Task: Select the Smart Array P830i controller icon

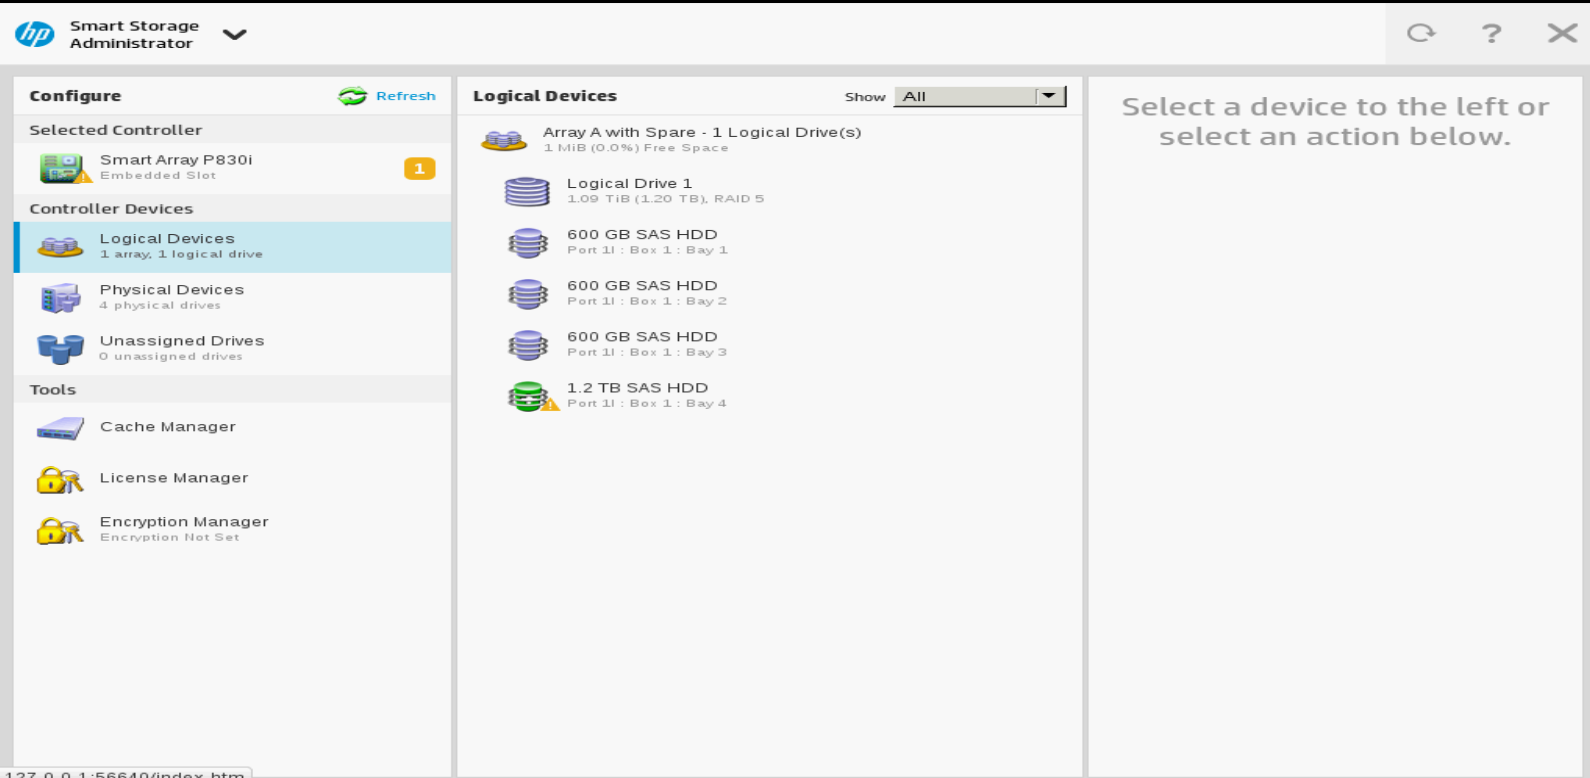Action: tap(64, 168)
